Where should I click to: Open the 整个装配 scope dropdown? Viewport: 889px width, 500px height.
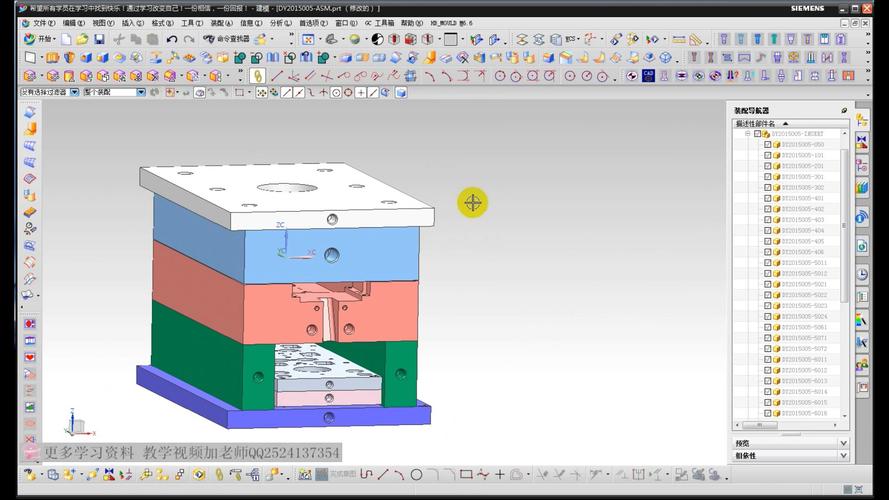[141, 92]
